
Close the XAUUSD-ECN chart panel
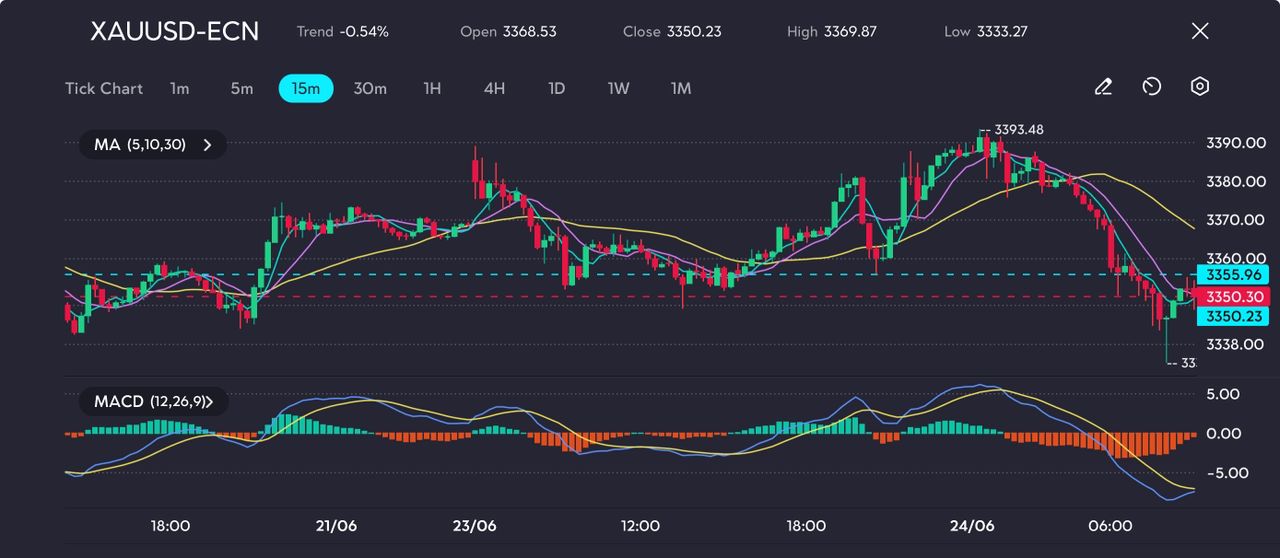point(1200,31)
